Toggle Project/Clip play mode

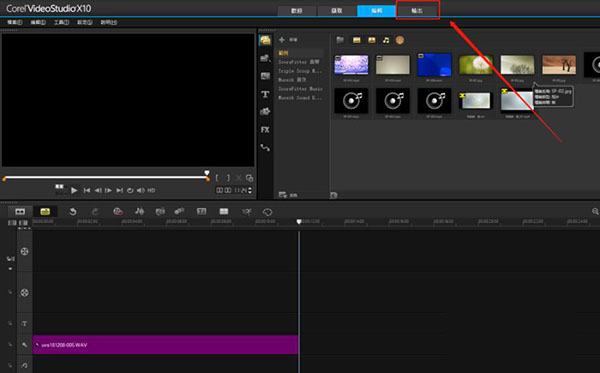[59, 189]
